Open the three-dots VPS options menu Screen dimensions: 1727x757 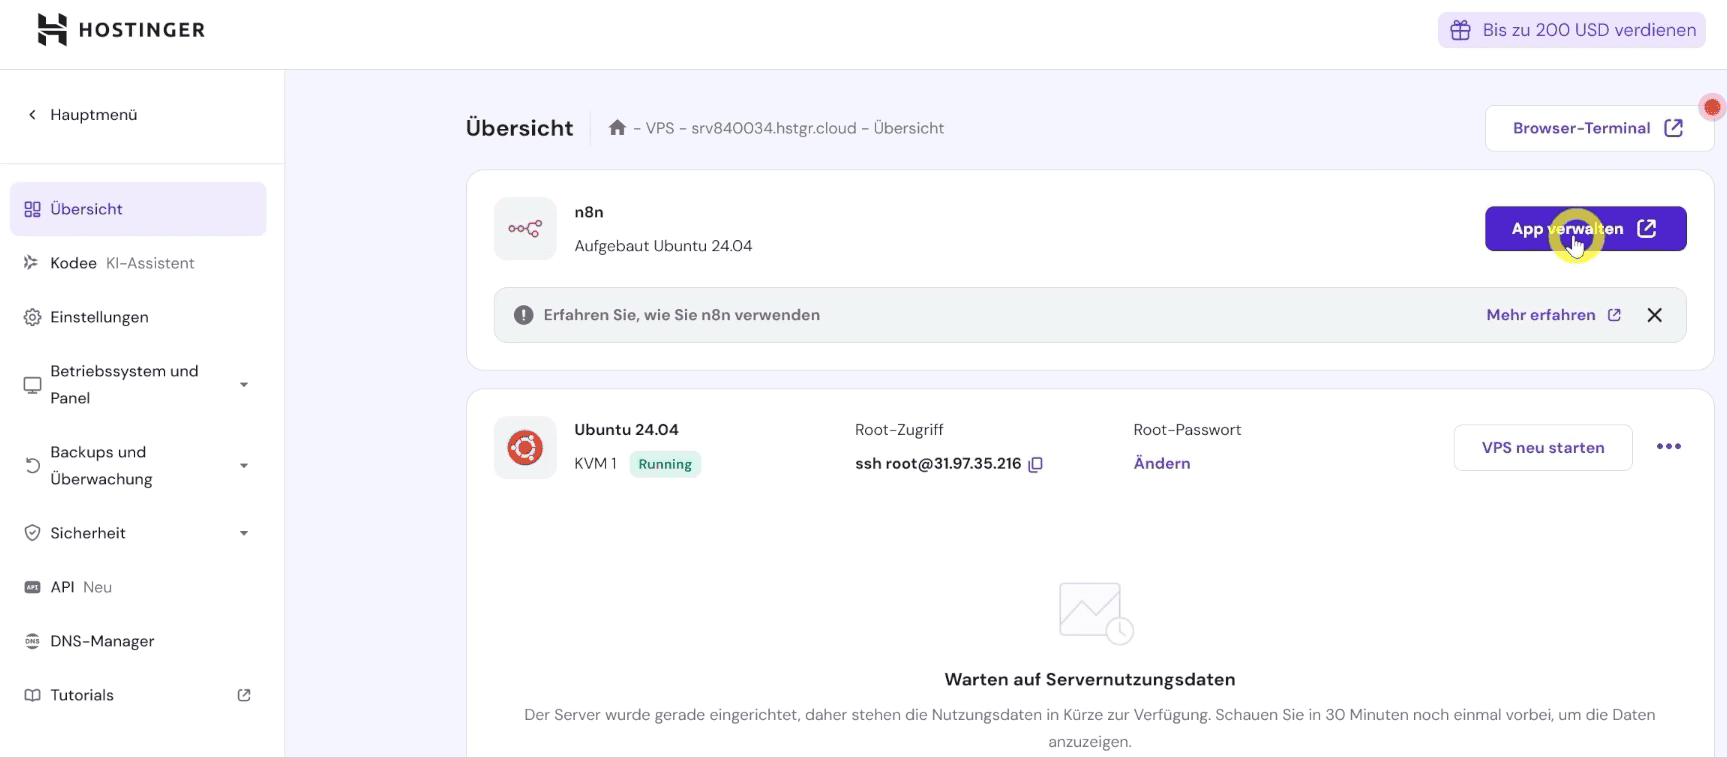(x=1669, y=447)
